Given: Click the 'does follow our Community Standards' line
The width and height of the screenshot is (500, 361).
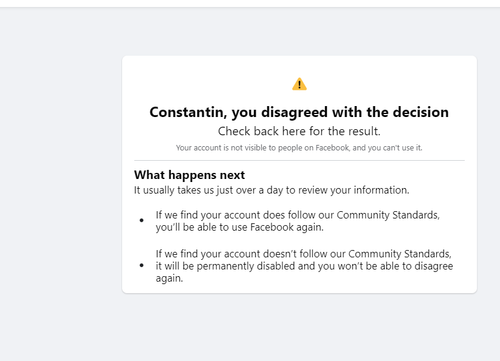Looking at the screenshot, I should pos(297,215).
